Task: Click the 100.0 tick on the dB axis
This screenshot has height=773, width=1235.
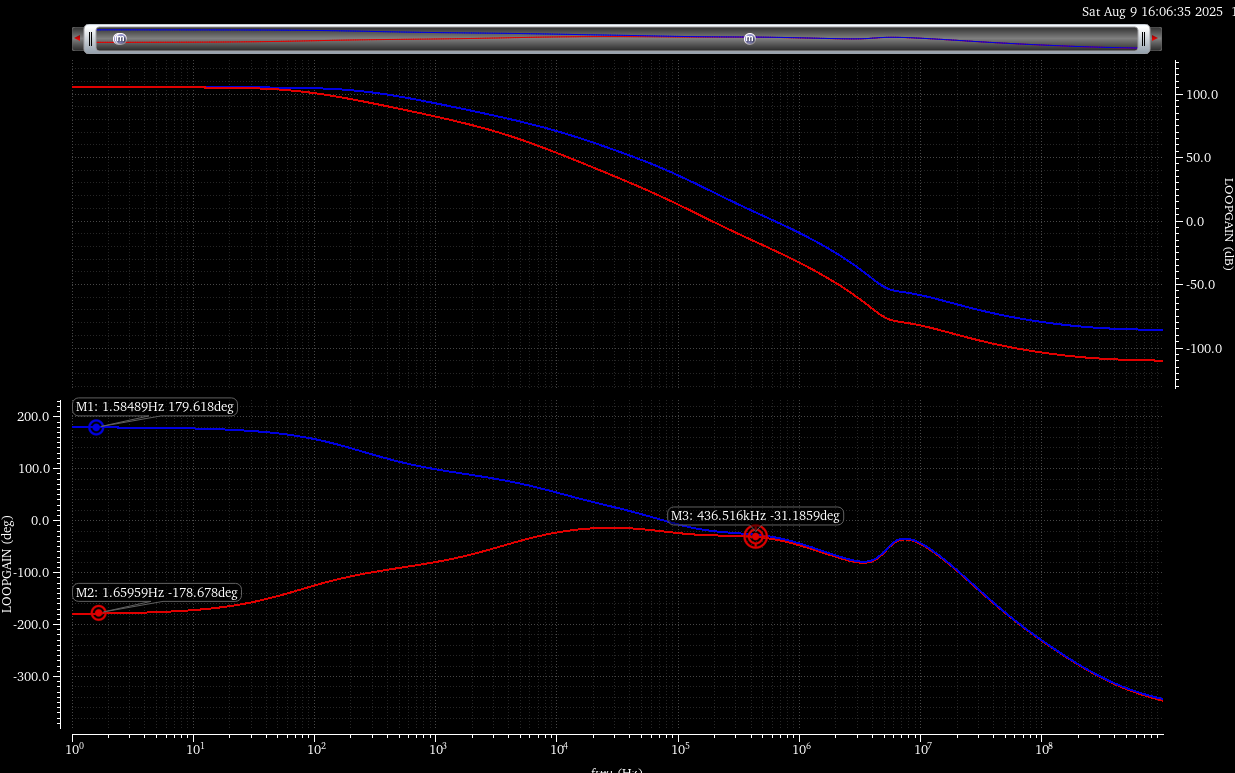Action: click(1202, 95)
